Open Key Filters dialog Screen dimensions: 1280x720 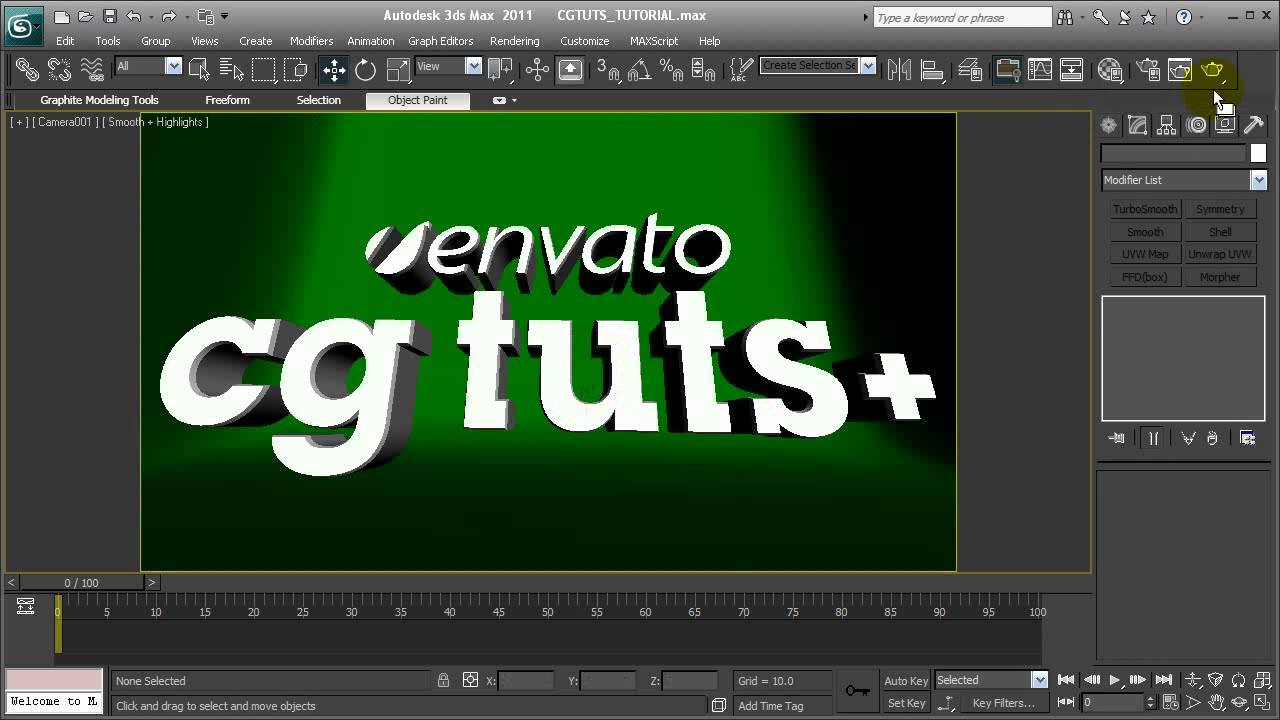[x=1003, y=703]
